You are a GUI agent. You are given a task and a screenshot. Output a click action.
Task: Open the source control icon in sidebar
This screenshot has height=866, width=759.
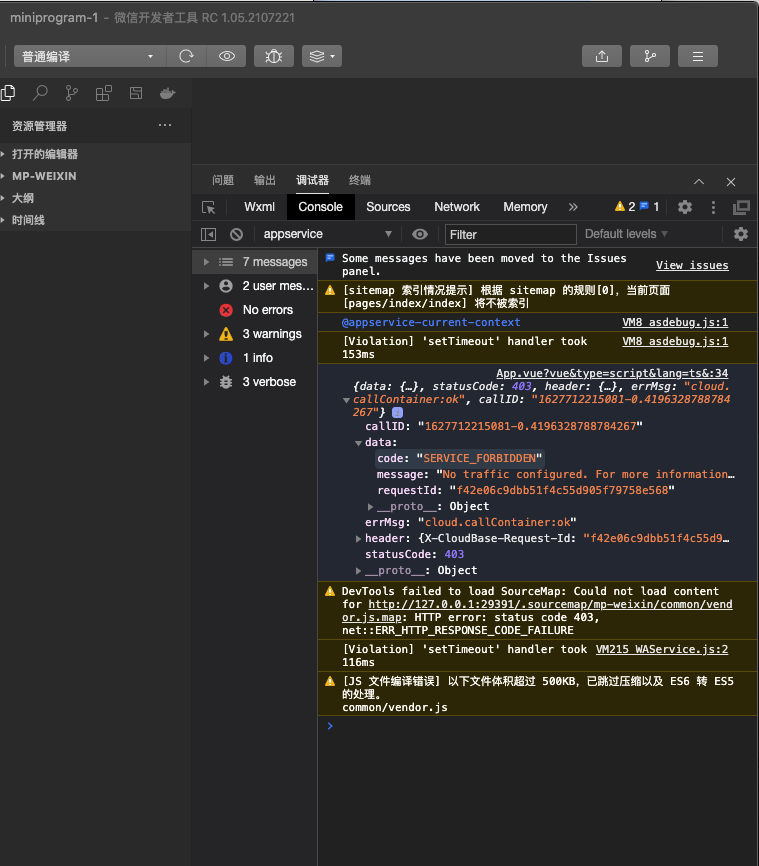(x=72, y=93)
